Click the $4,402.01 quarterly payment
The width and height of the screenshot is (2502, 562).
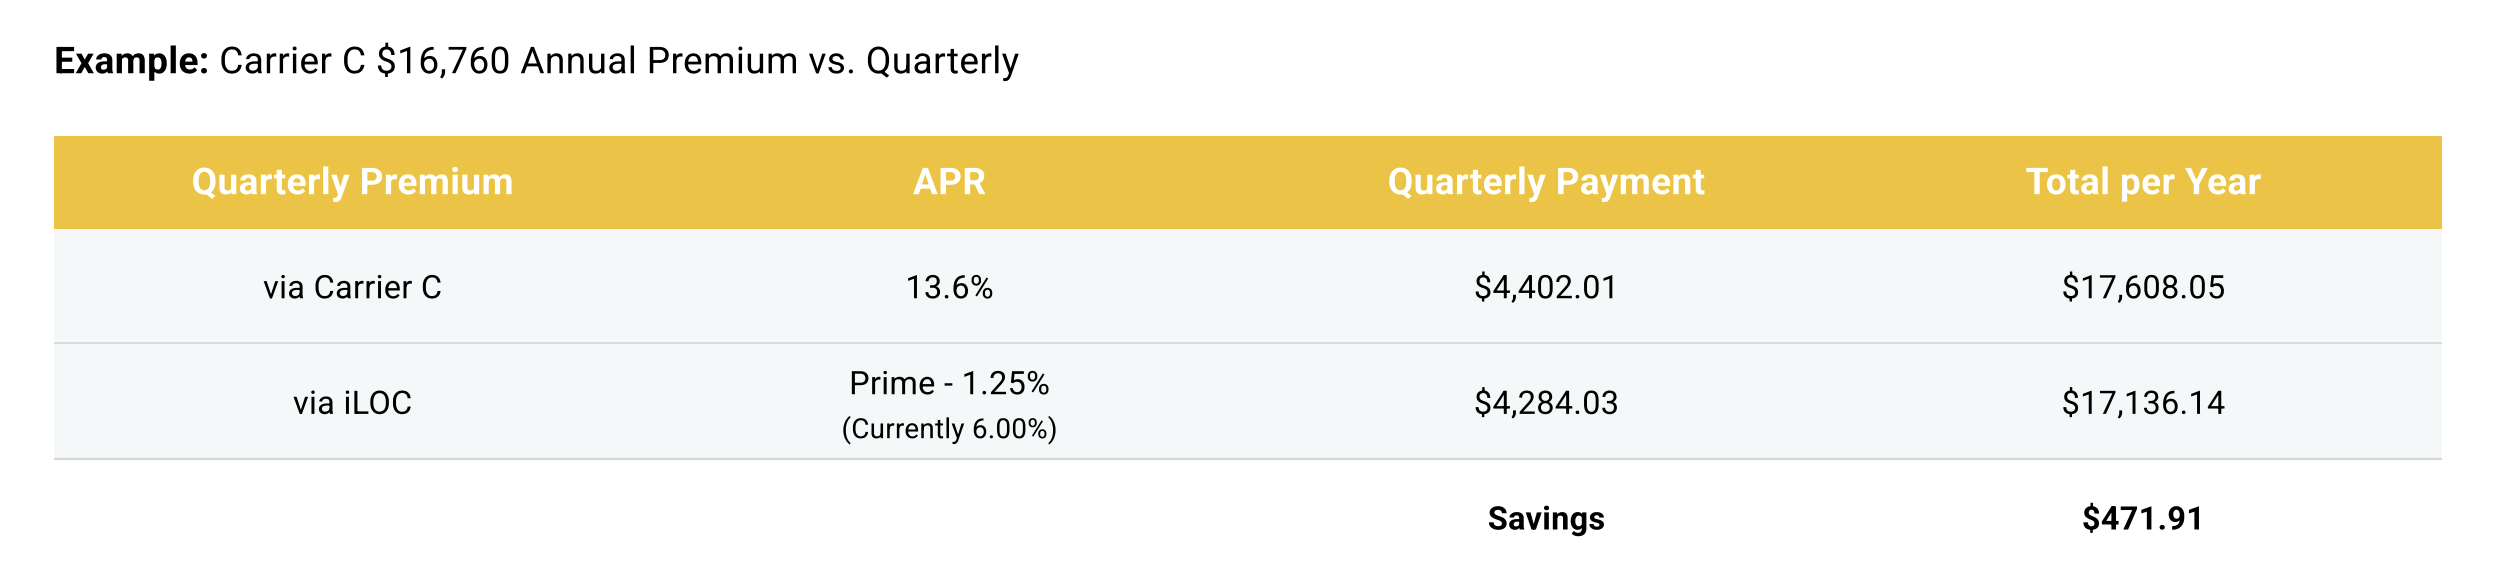1546,288
